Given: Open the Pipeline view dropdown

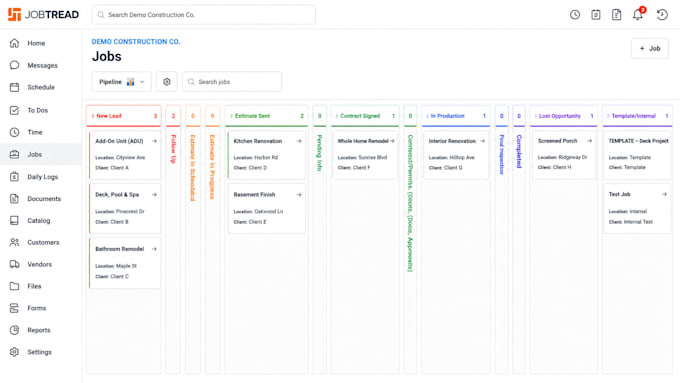Looking at the screenshot, I should point(121,82).
